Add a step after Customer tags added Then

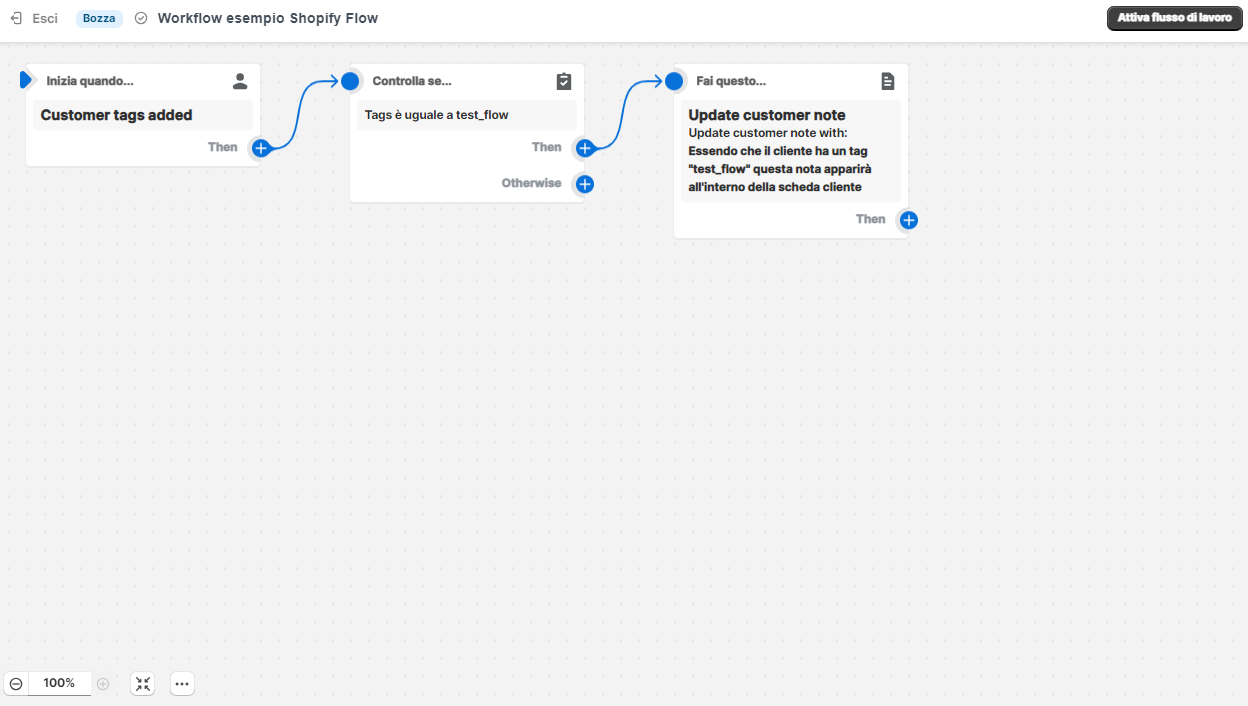point(261,147)
